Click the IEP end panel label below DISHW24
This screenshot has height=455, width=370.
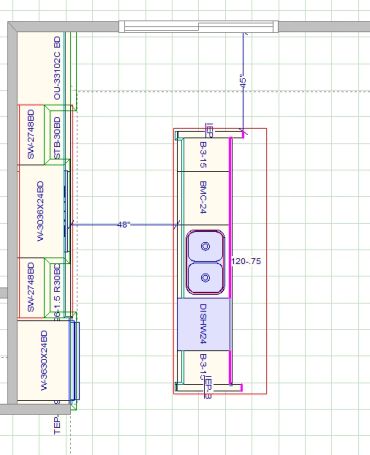coord(208,388)
